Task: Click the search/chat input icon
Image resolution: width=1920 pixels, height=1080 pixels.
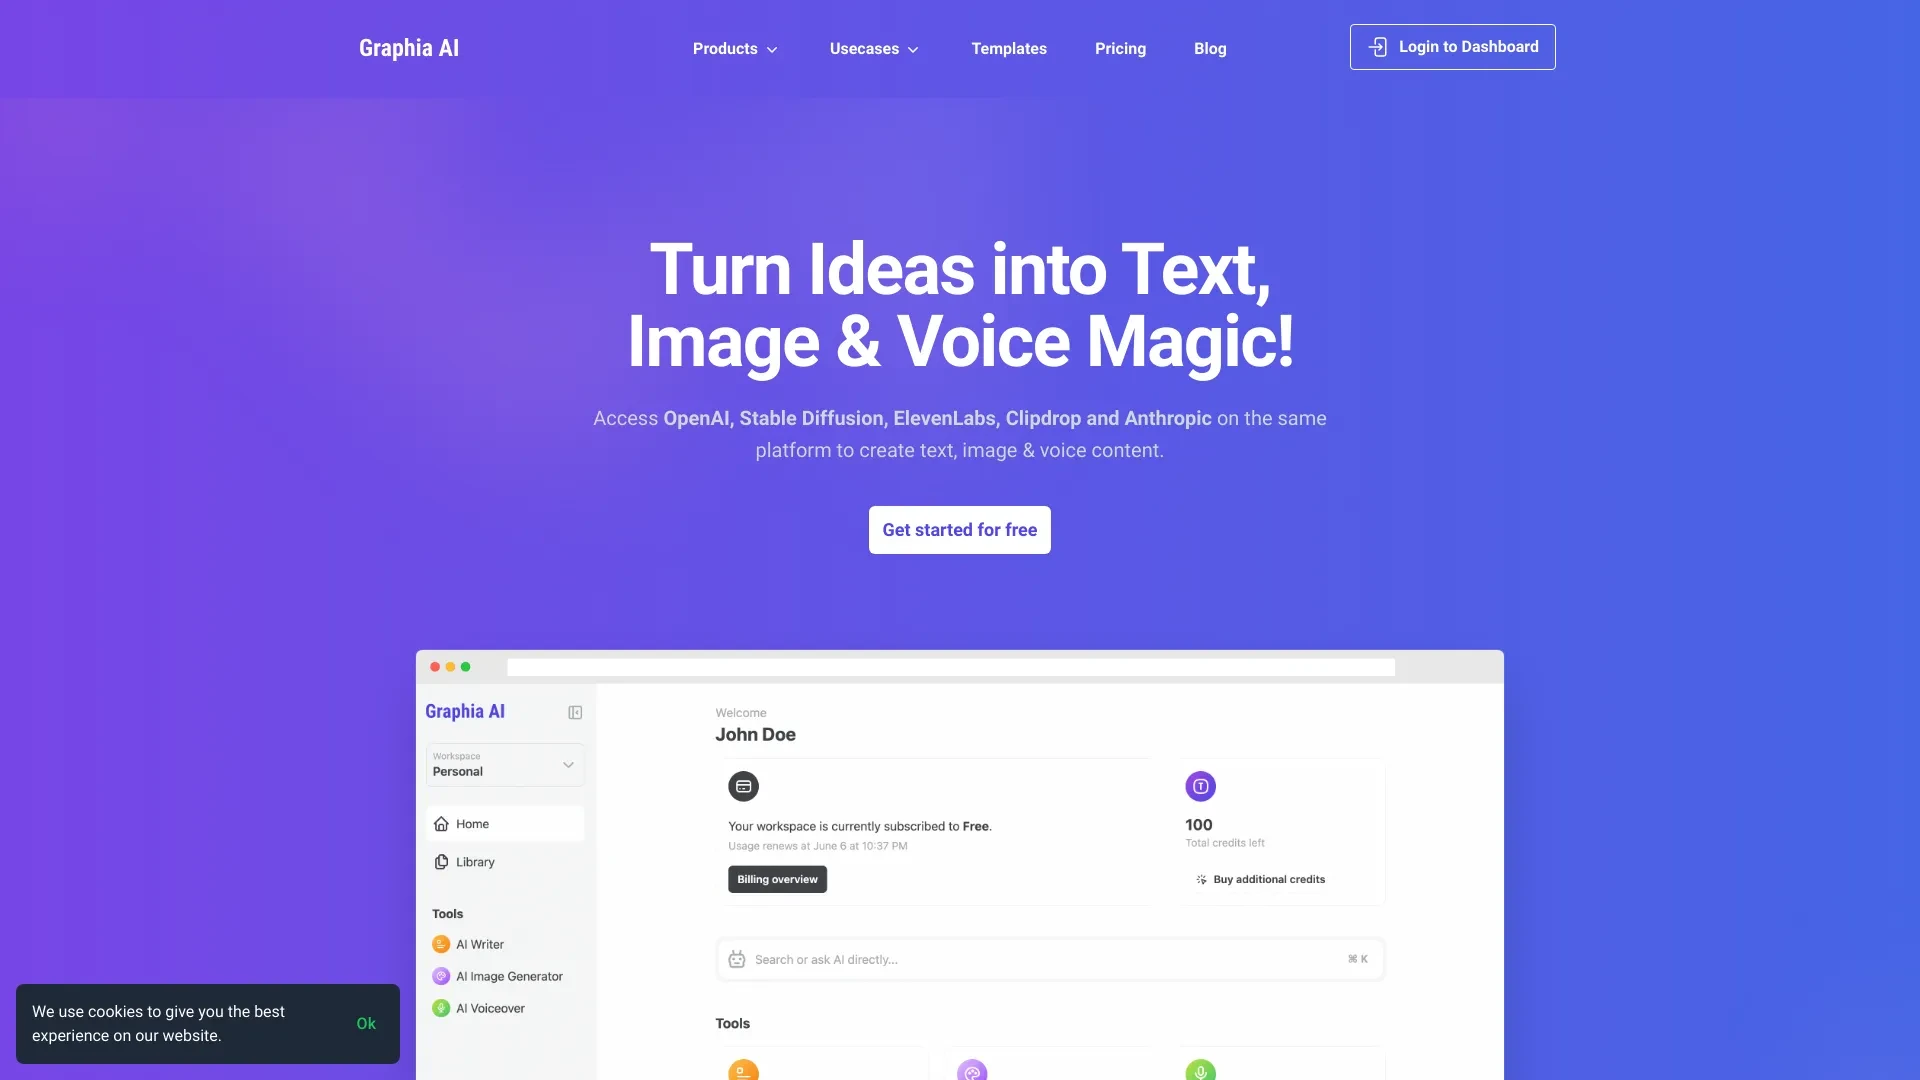Action: coord(738,959)
